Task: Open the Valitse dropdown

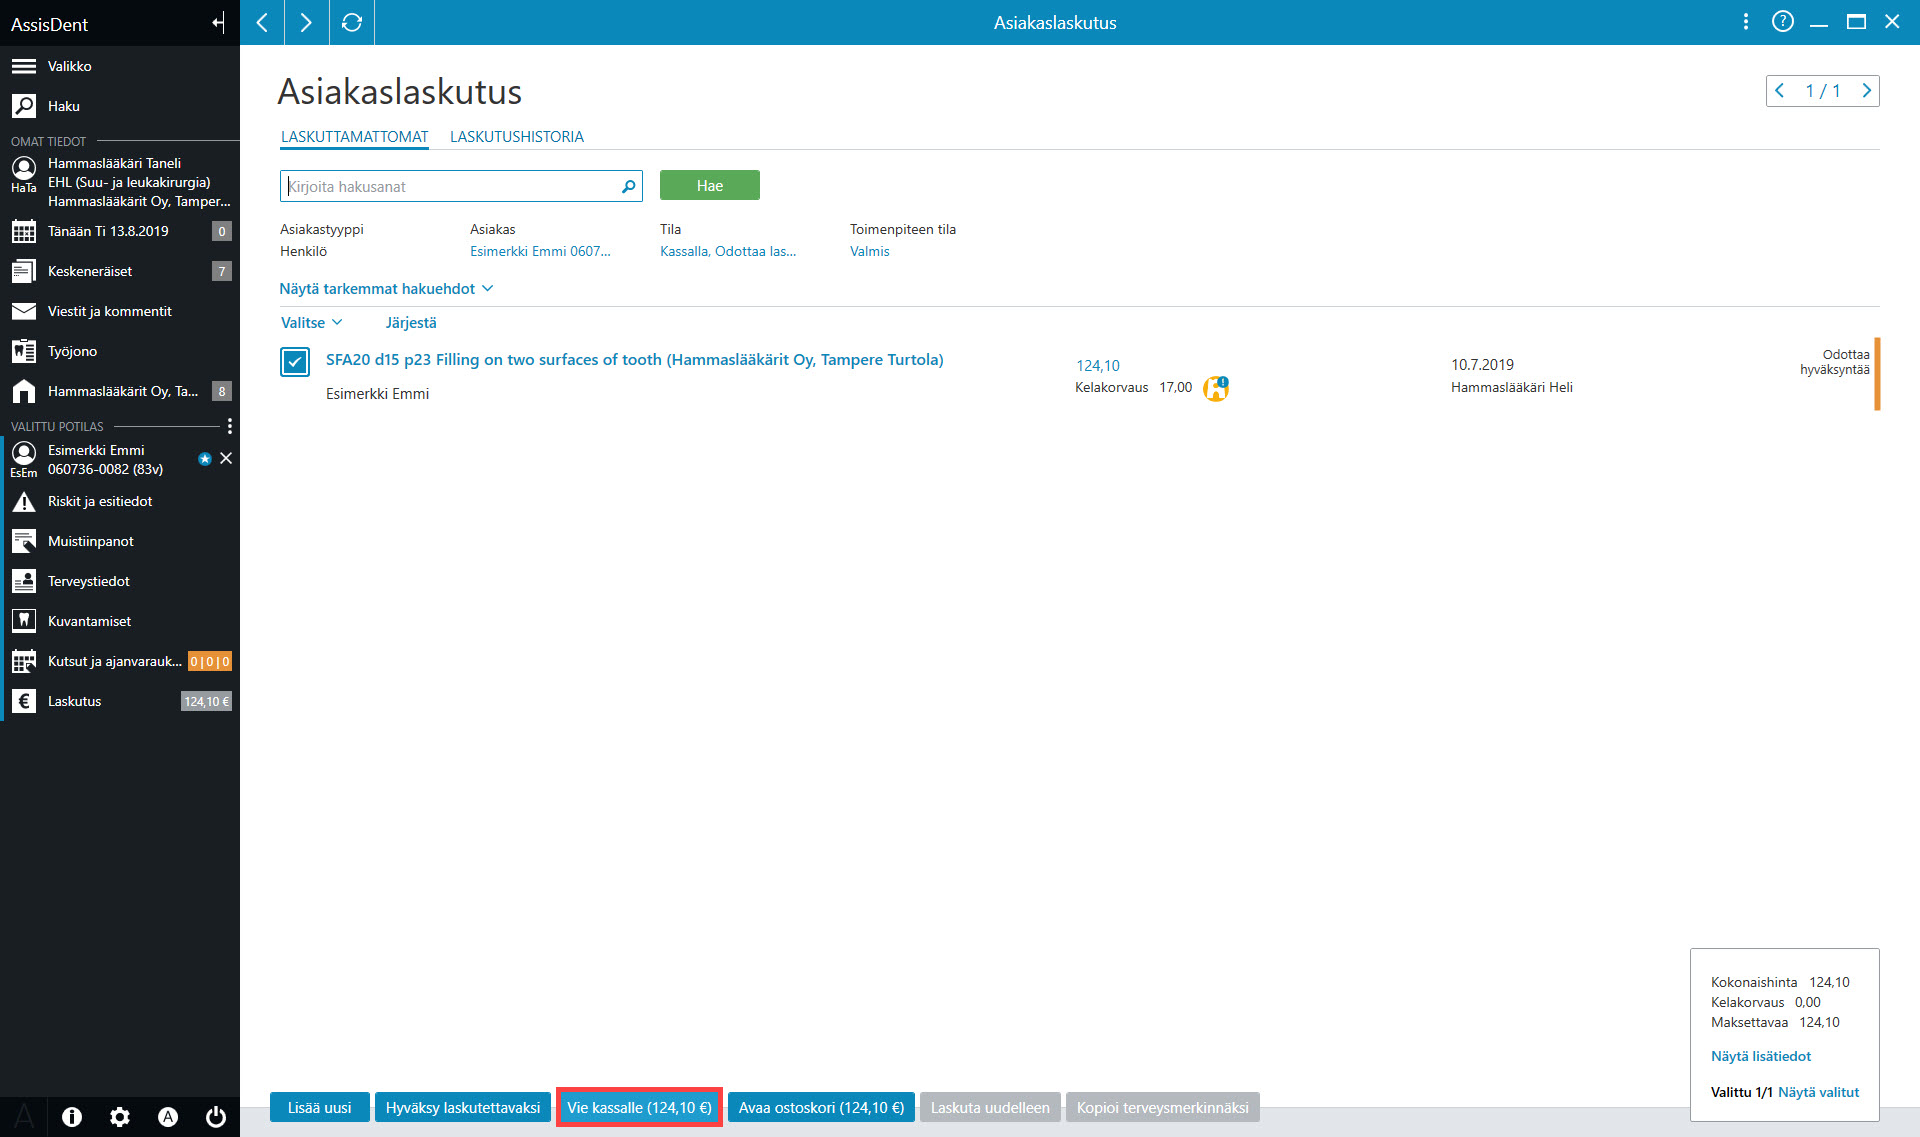Action: pyautogui.click(x=311, y=323)
